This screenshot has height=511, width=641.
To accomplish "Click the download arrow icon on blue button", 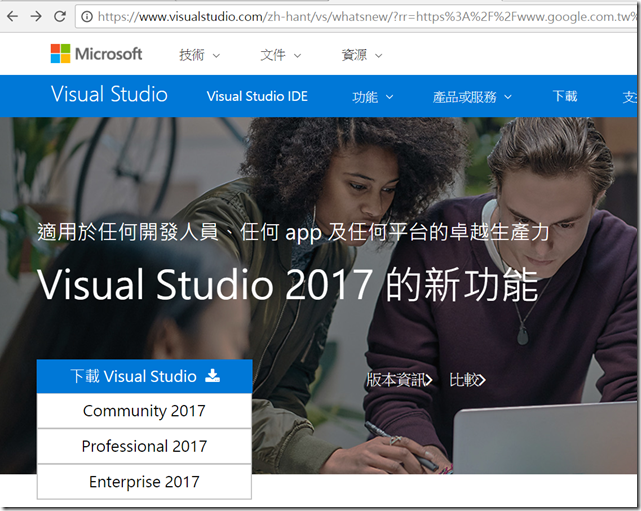I will point(212,376).
